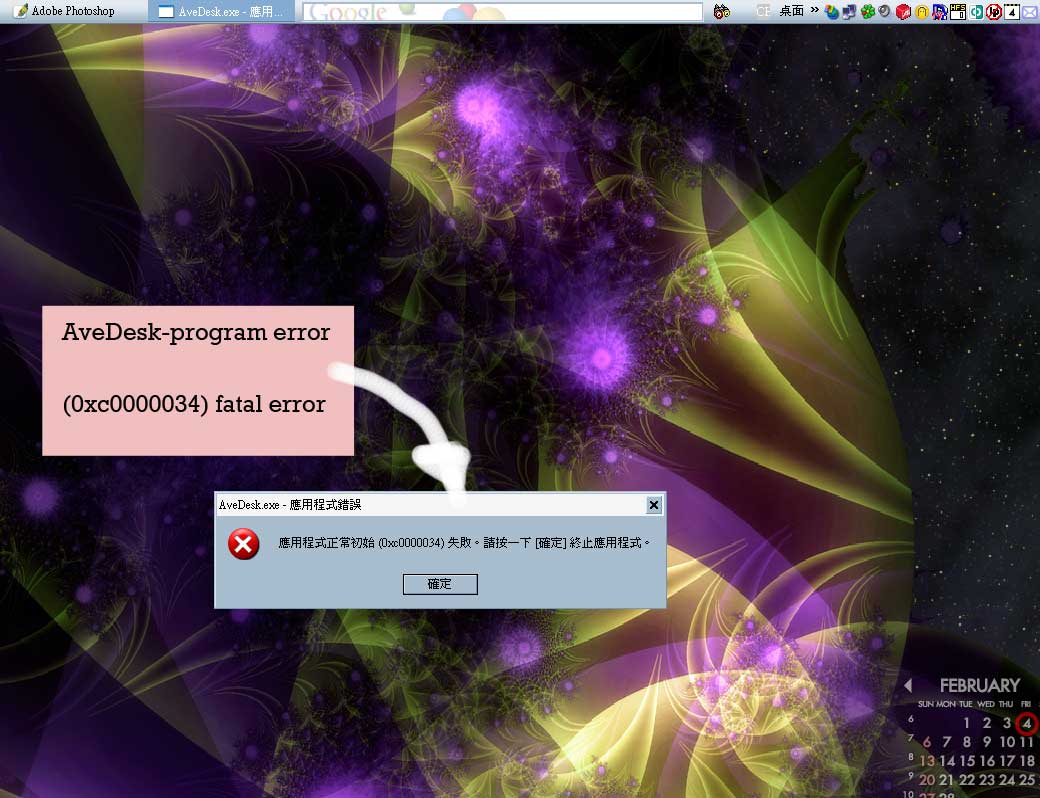This screenshot has height=798, width=1040.
Task: Select the circled date 4 on calendar
Action: (x=1026, y=723)
